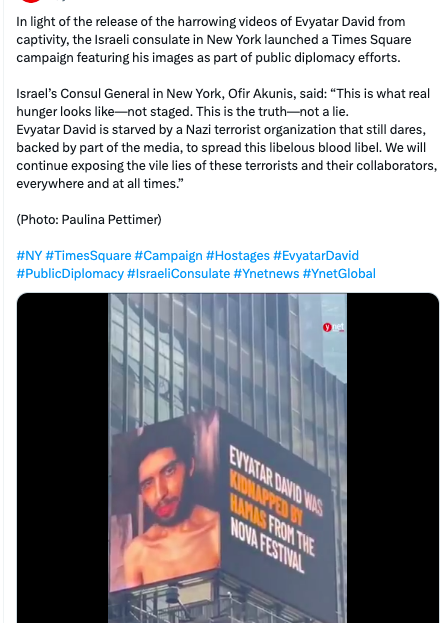Viewport: 440px width, 623px height.
Task: Open the #YnetGlobal hashtag
Action: [339, 274]
